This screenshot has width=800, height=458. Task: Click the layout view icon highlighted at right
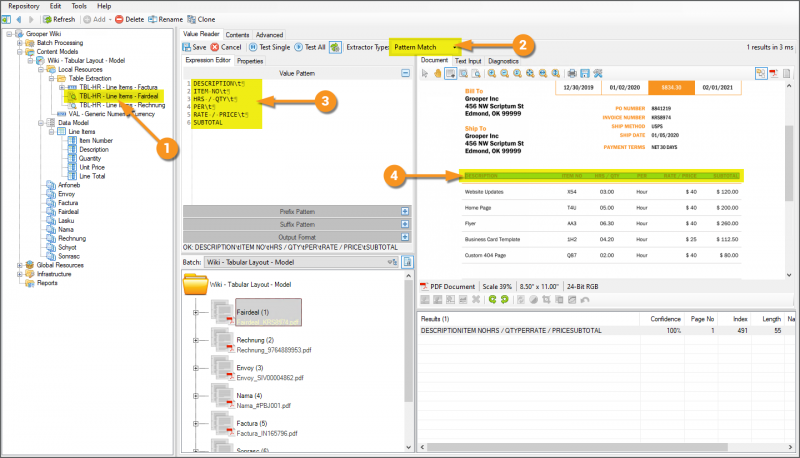(x=761, y=73)
